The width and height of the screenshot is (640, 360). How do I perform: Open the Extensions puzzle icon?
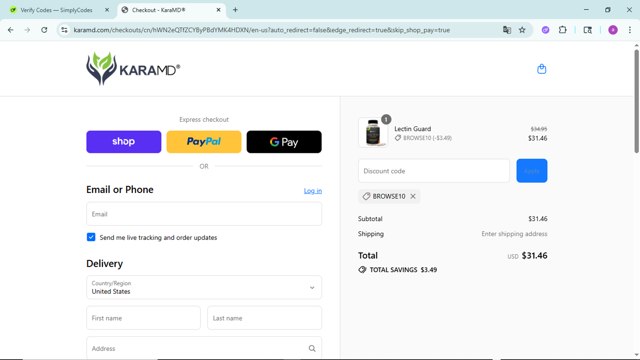pos(562,30)
